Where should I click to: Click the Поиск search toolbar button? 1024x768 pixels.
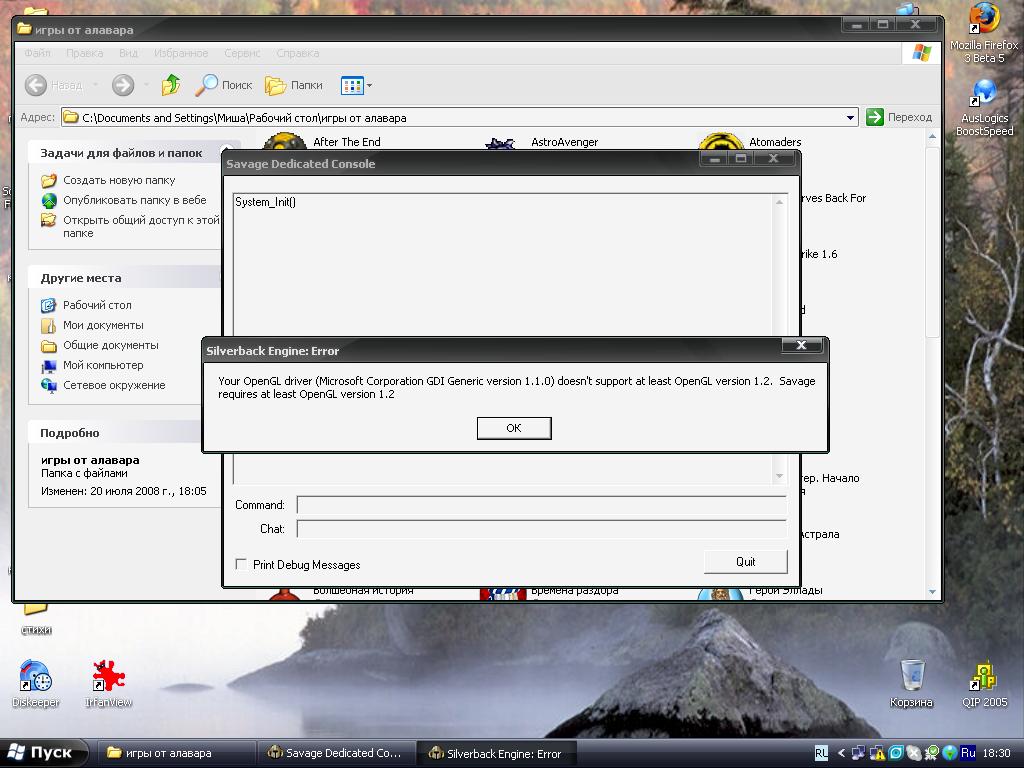[224, 86]
